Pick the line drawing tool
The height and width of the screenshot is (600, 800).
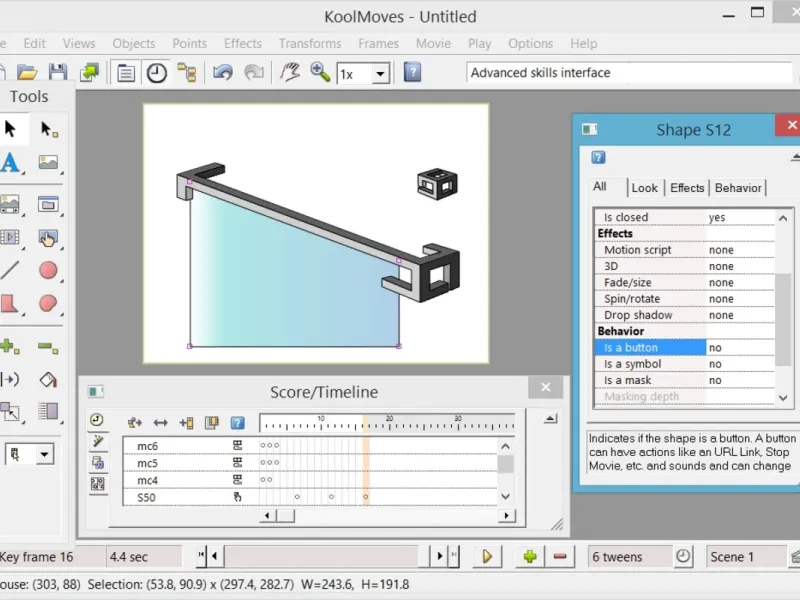(10, 270)
